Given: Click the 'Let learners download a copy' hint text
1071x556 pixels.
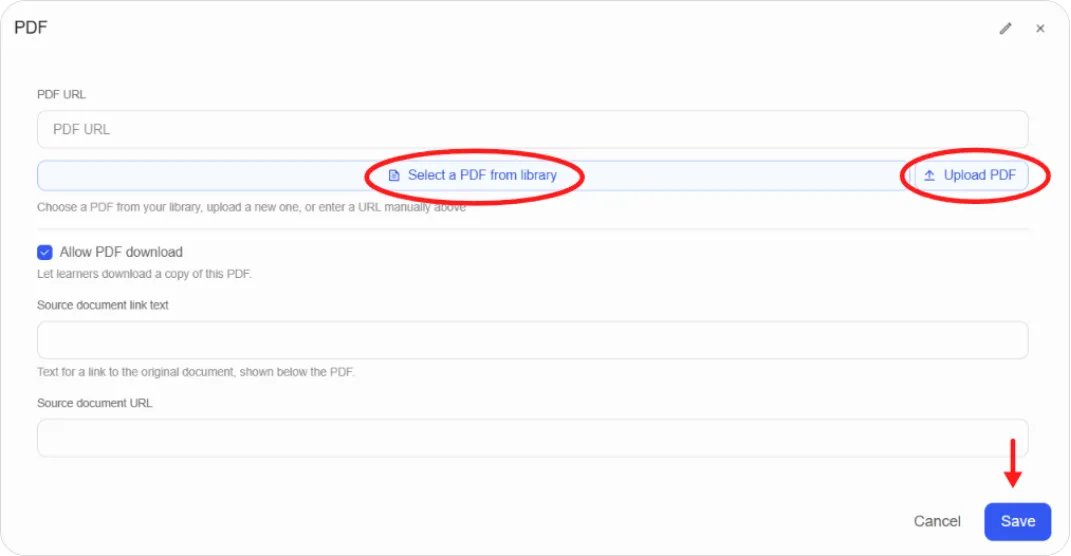Looking at the screenshot, I should 145,274.
